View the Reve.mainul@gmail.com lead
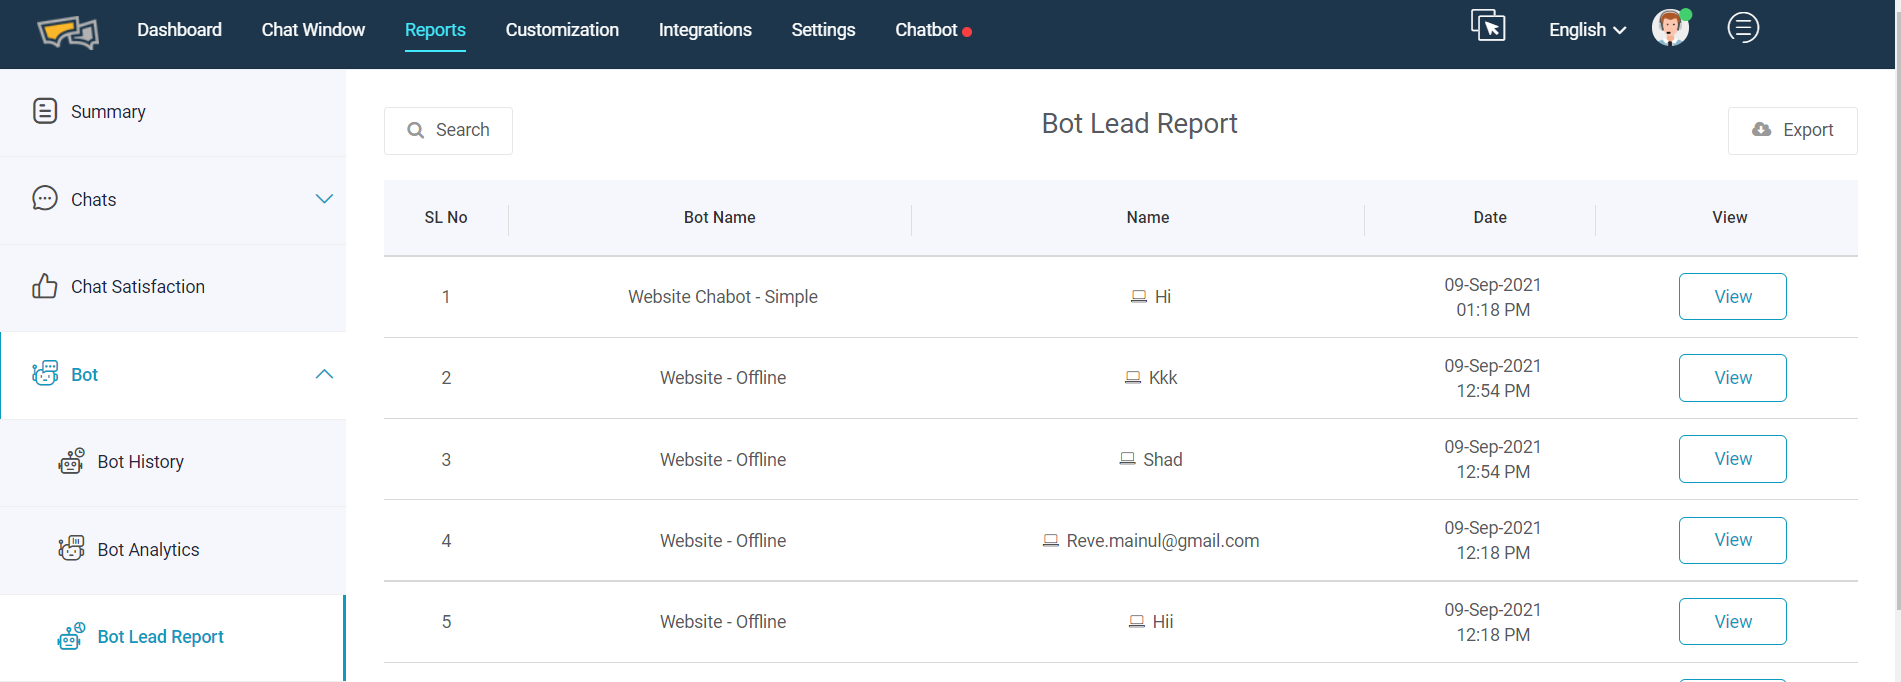The image size is (1901, 682). point(1732,540)
